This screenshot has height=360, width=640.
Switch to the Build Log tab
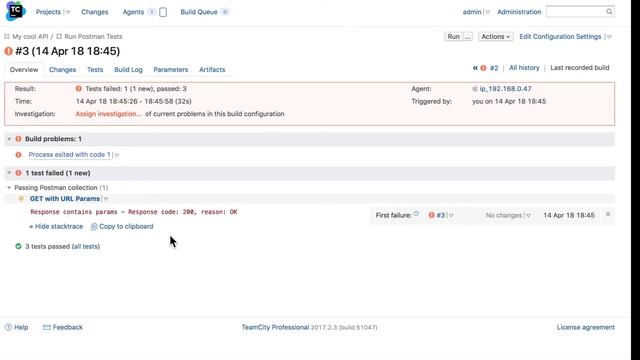(128, 70)
